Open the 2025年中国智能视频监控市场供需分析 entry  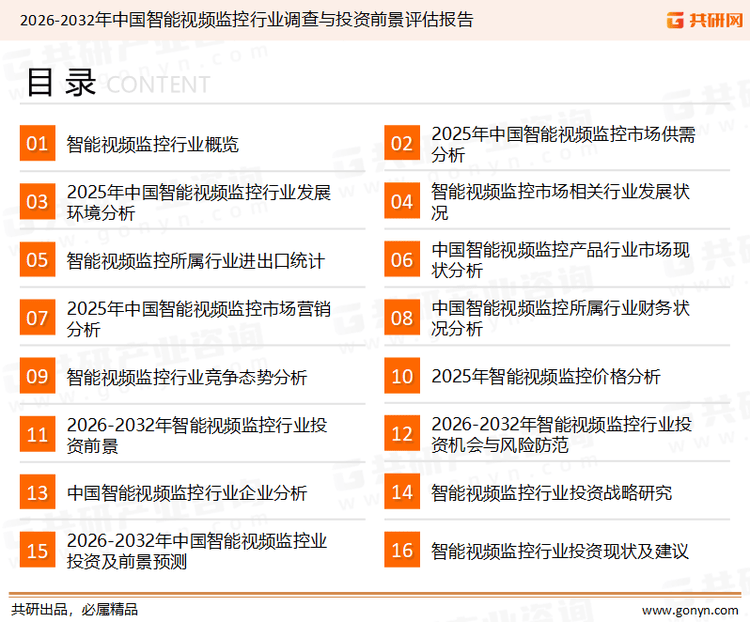(562, 144)
